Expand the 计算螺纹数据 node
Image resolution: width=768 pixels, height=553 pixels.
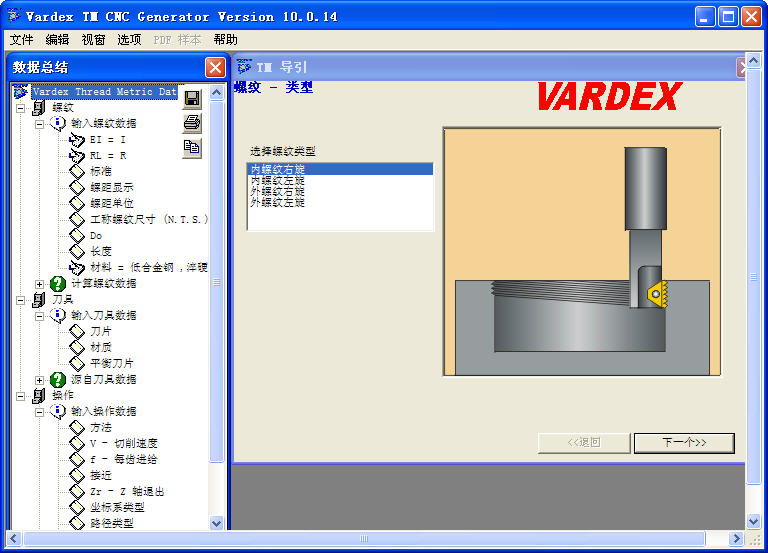40,284
